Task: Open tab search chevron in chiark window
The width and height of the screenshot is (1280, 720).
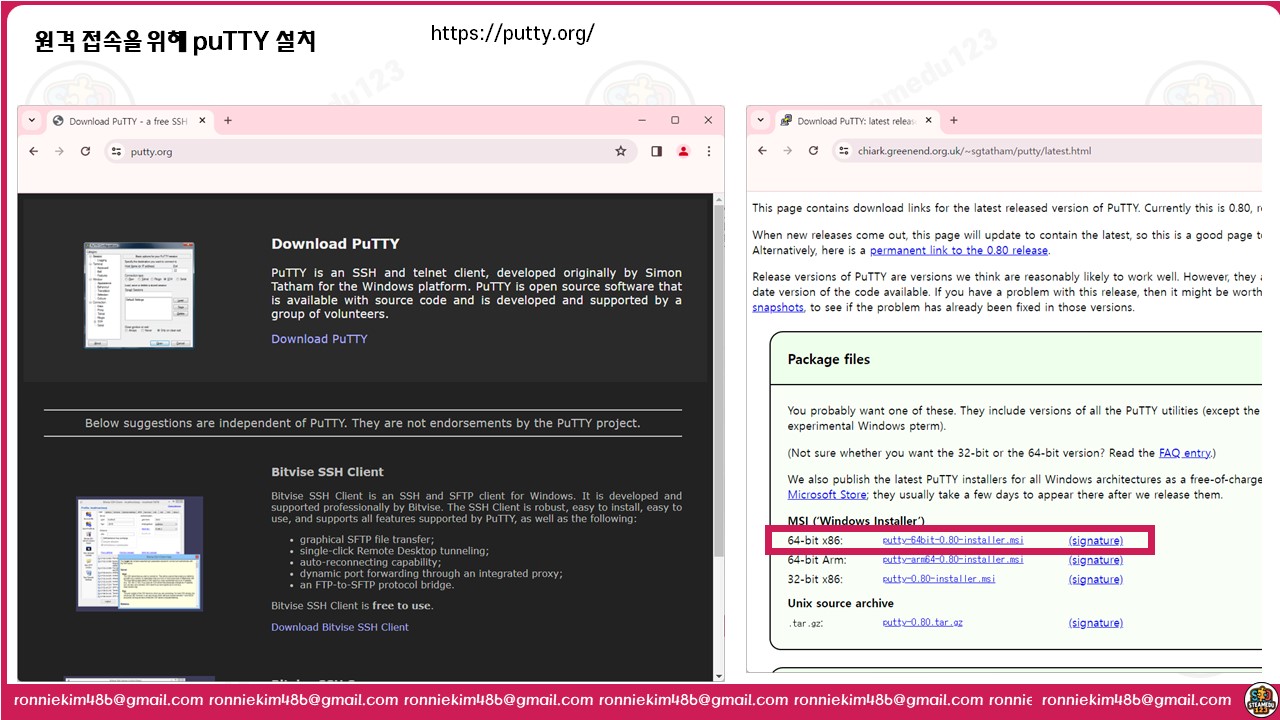Action: coord(760,120)
